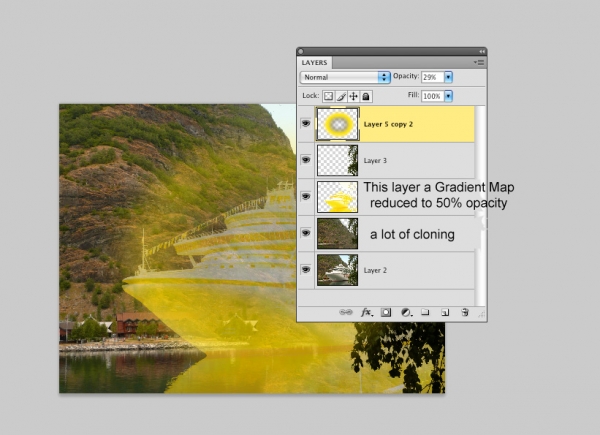The height and width of the screenshot is (435, 600).
Task: Create a new layer
Action: tap(445, 313)
